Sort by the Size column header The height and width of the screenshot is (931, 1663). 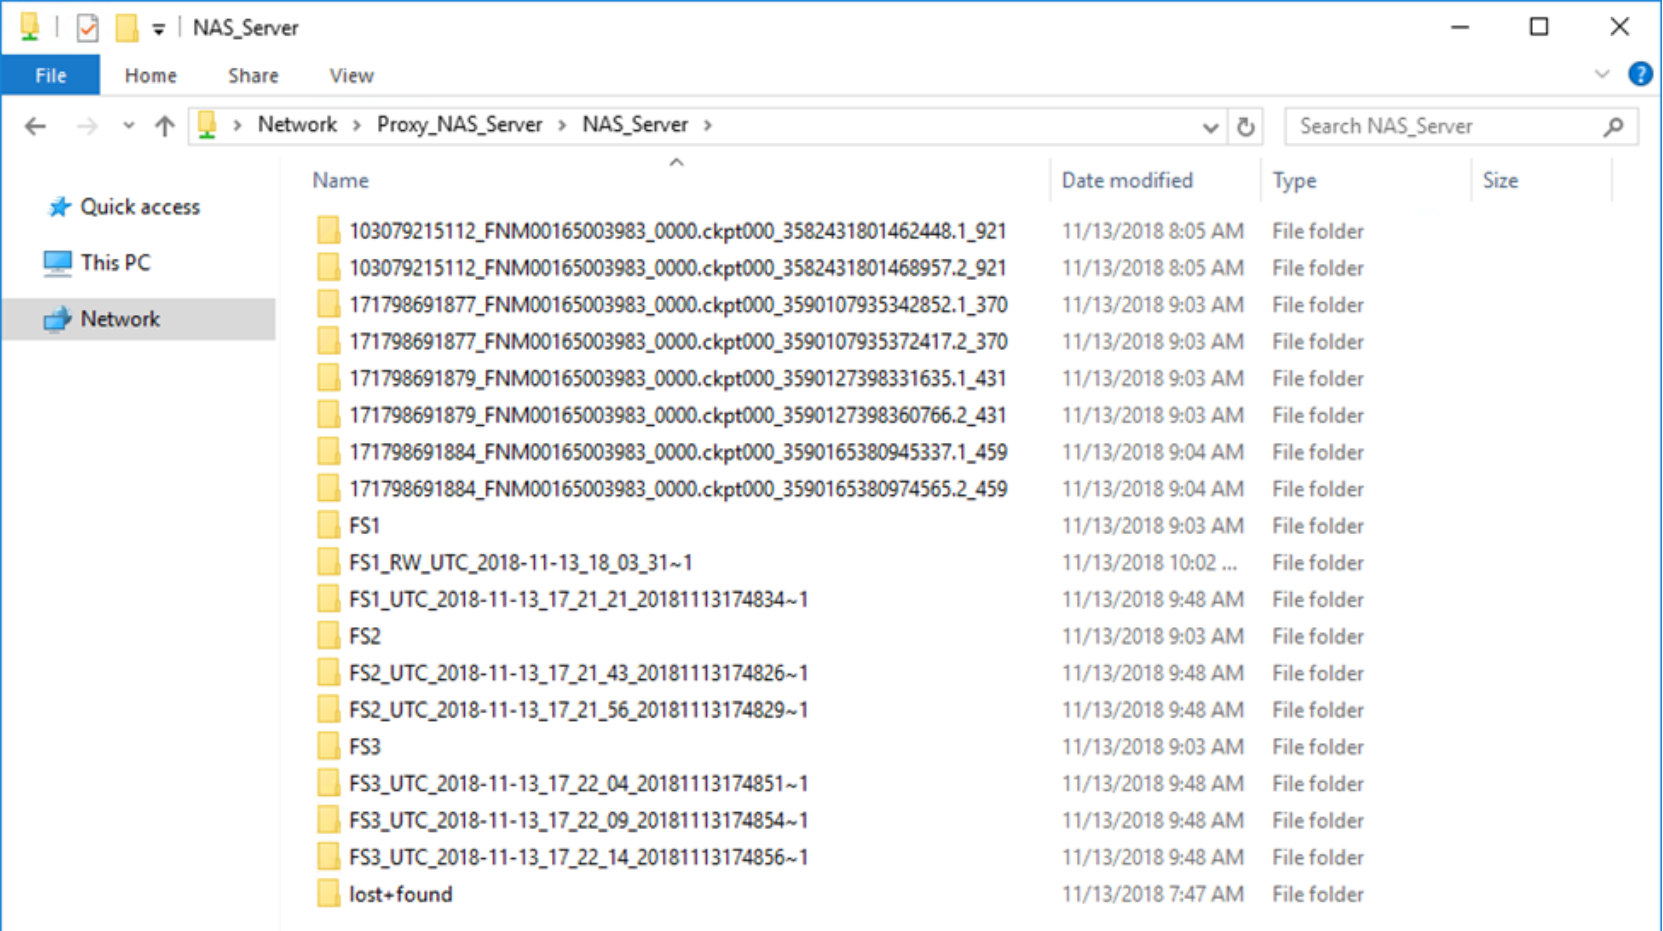1500,181
